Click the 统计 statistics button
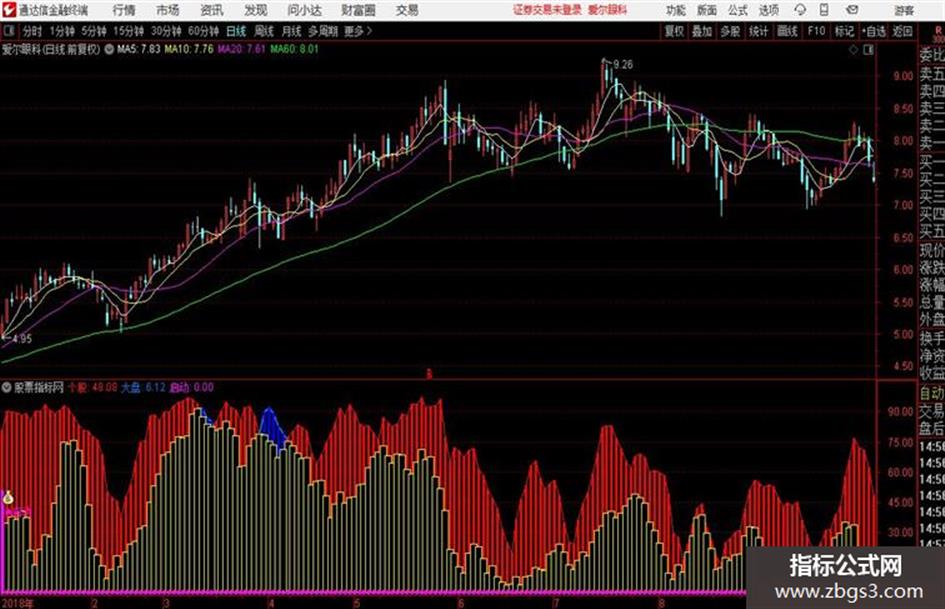The width and height of the screenshot is (945, 609). [x=759, y=31]
